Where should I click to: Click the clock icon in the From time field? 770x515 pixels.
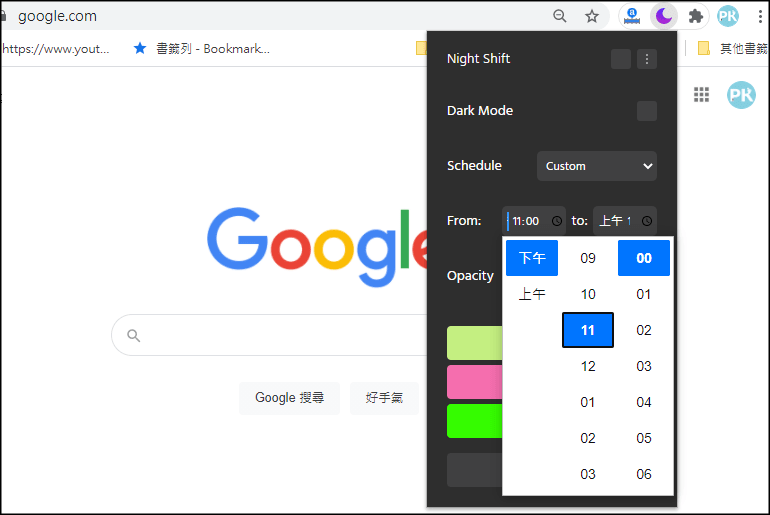556,221
